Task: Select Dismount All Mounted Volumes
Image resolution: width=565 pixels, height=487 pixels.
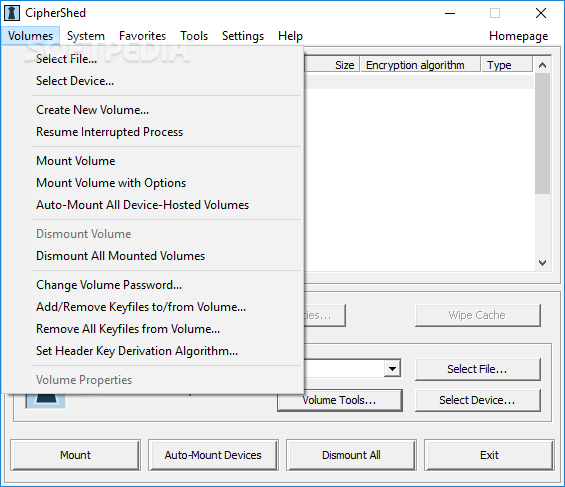Action: point(152,256)
